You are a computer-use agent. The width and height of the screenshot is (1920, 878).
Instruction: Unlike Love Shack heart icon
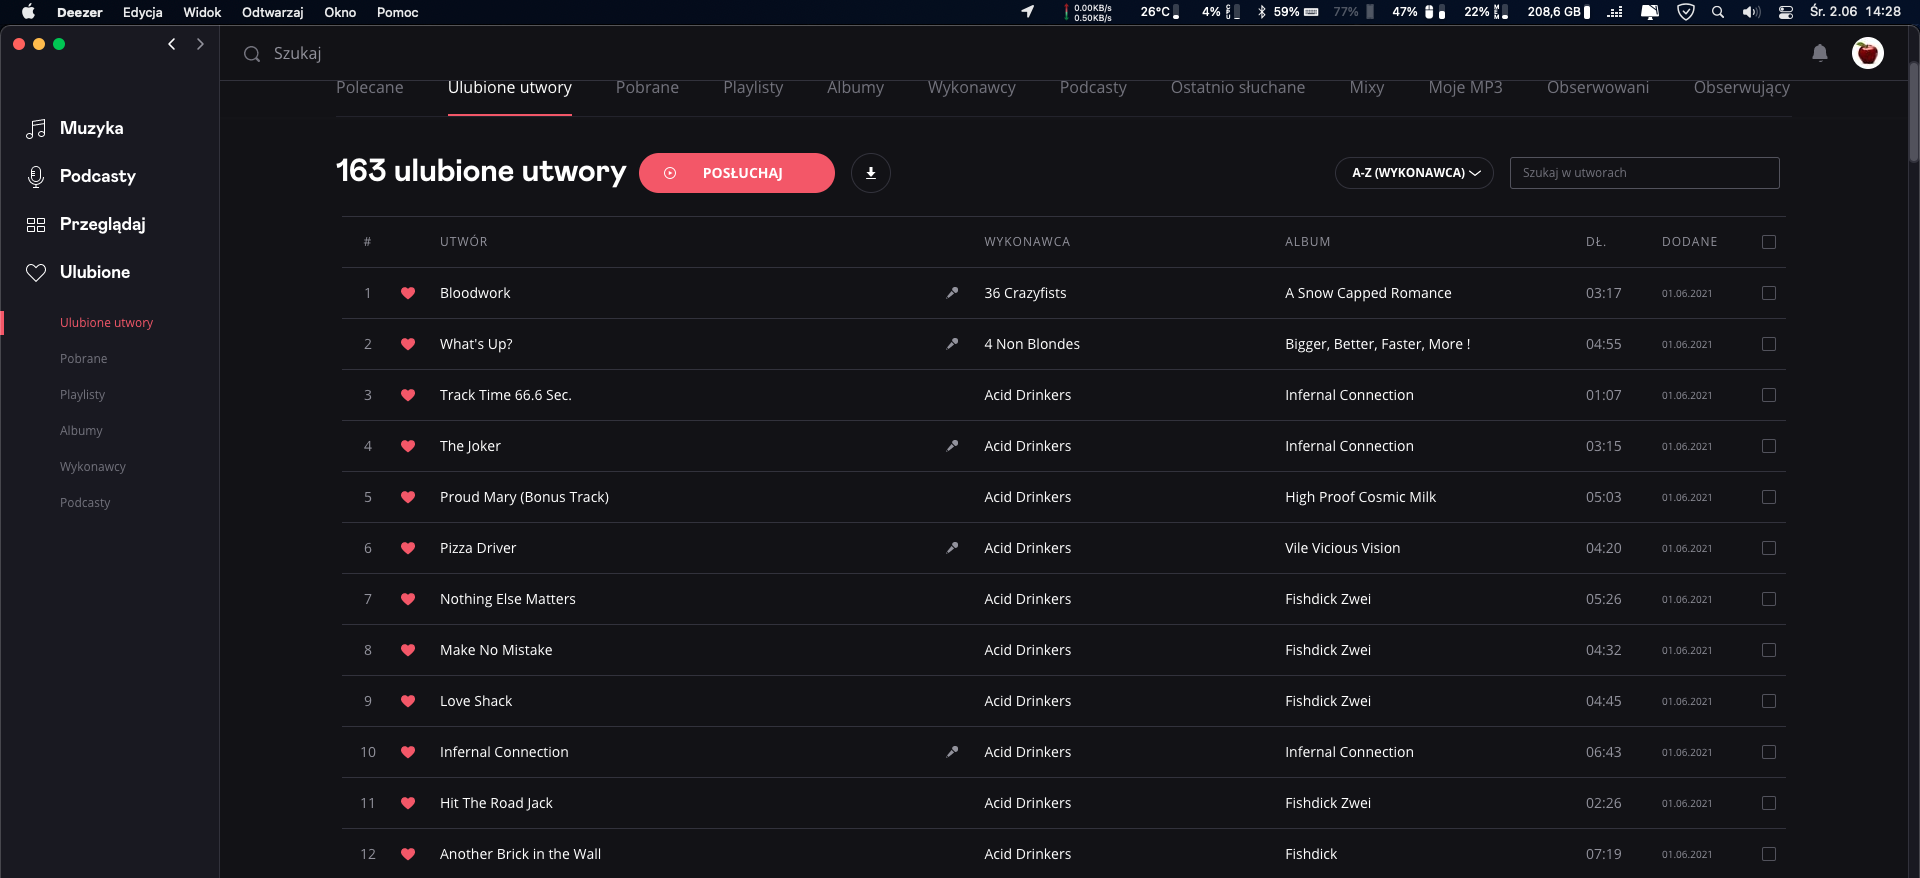[408, 701]
